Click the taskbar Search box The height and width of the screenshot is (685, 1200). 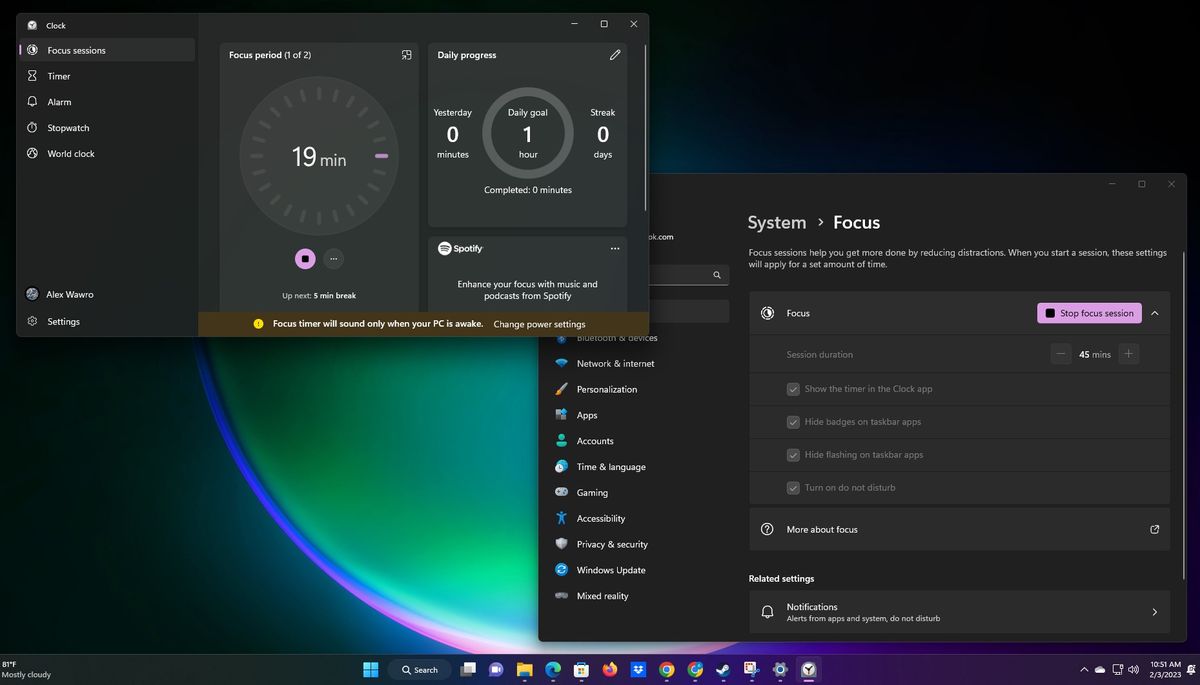pyautogui.click(x=419, y=670)
